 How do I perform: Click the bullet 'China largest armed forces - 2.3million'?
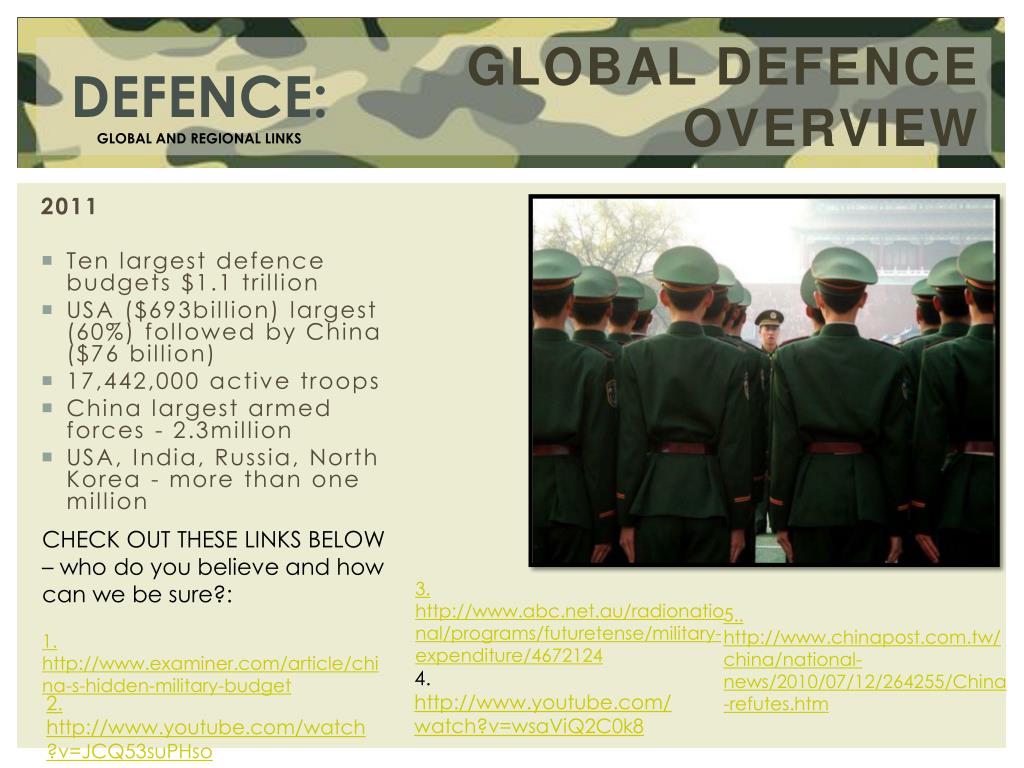pyautogui.click(x=198, y=419)
